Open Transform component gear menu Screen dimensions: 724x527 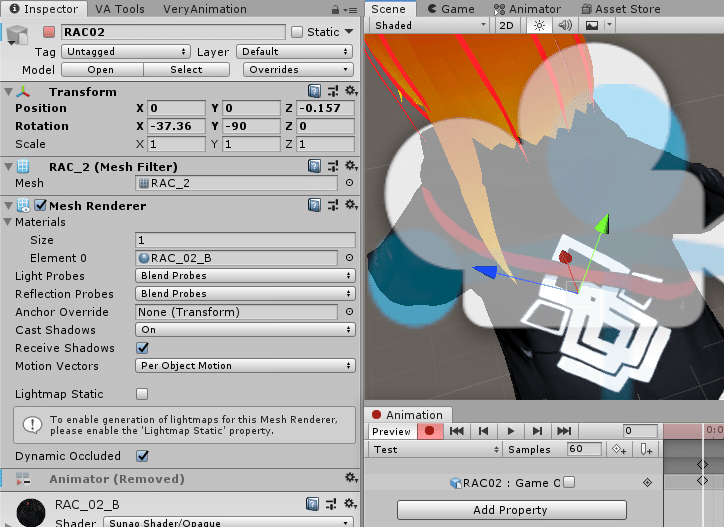coord(351,91)
